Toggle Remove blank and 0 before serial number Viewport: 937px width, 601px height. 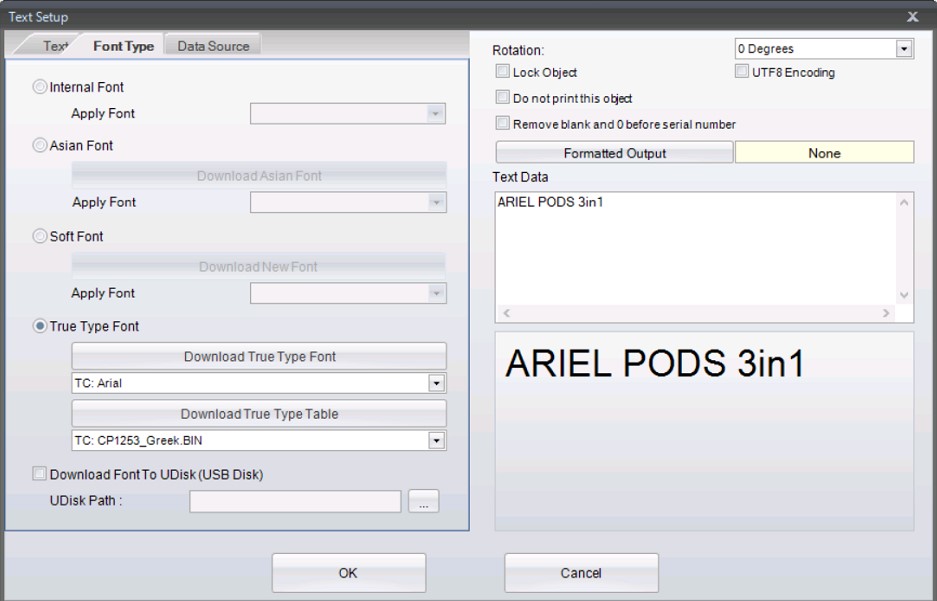[503, 124]
